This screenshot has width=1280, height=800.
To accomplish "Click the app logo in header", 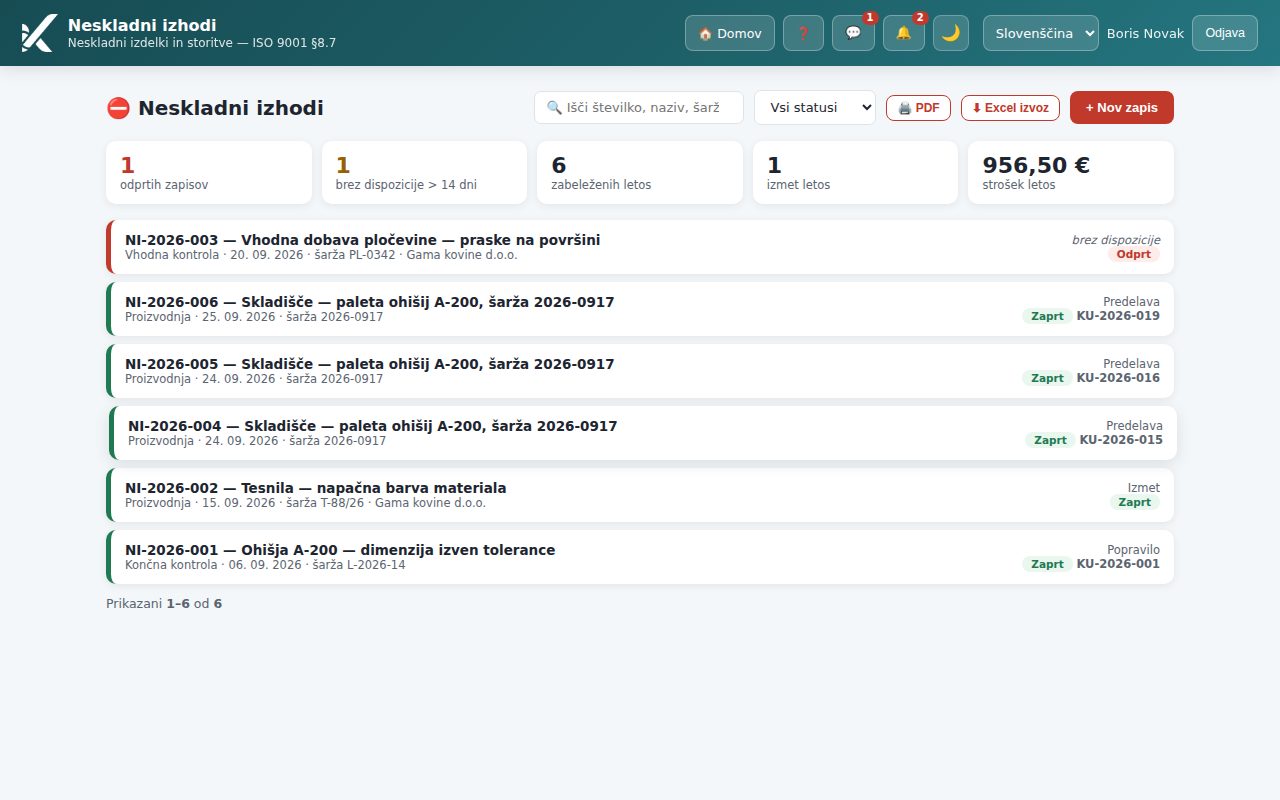I will (38, 33).
